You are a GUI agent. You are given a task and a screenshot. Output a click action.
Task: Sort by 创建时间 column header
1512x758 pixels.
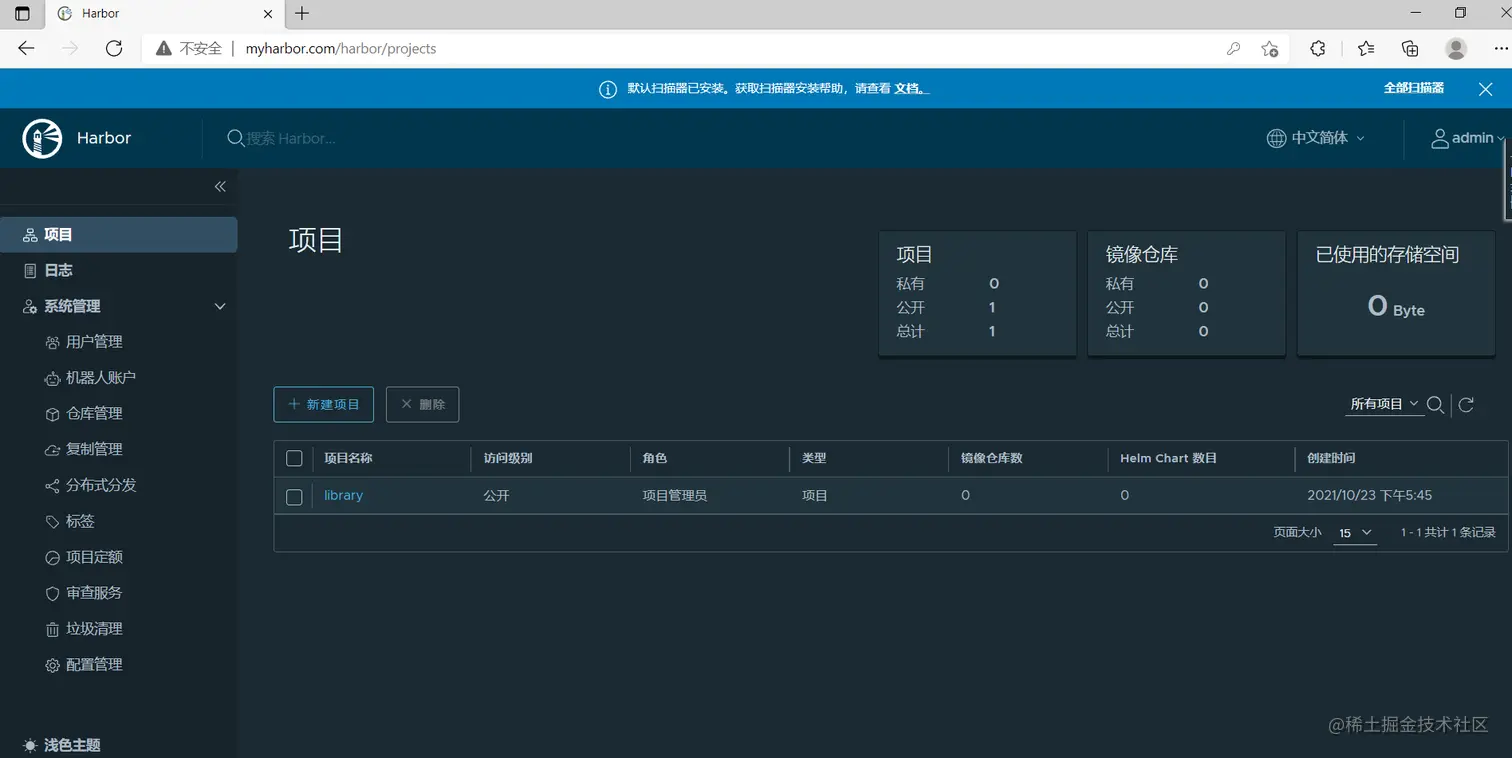click(1331, 458)
